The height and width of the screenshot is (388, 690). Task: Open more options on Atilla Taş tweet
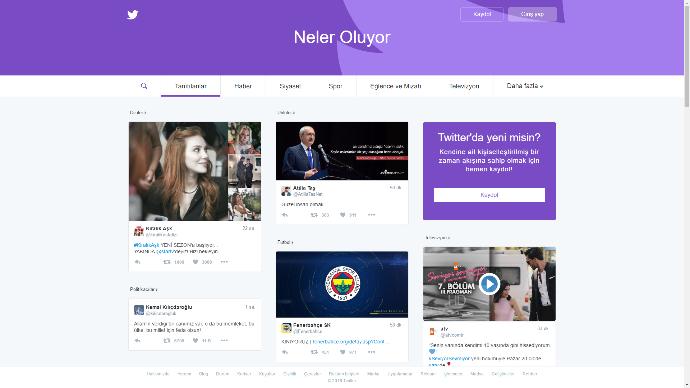(x=372, y=215)
